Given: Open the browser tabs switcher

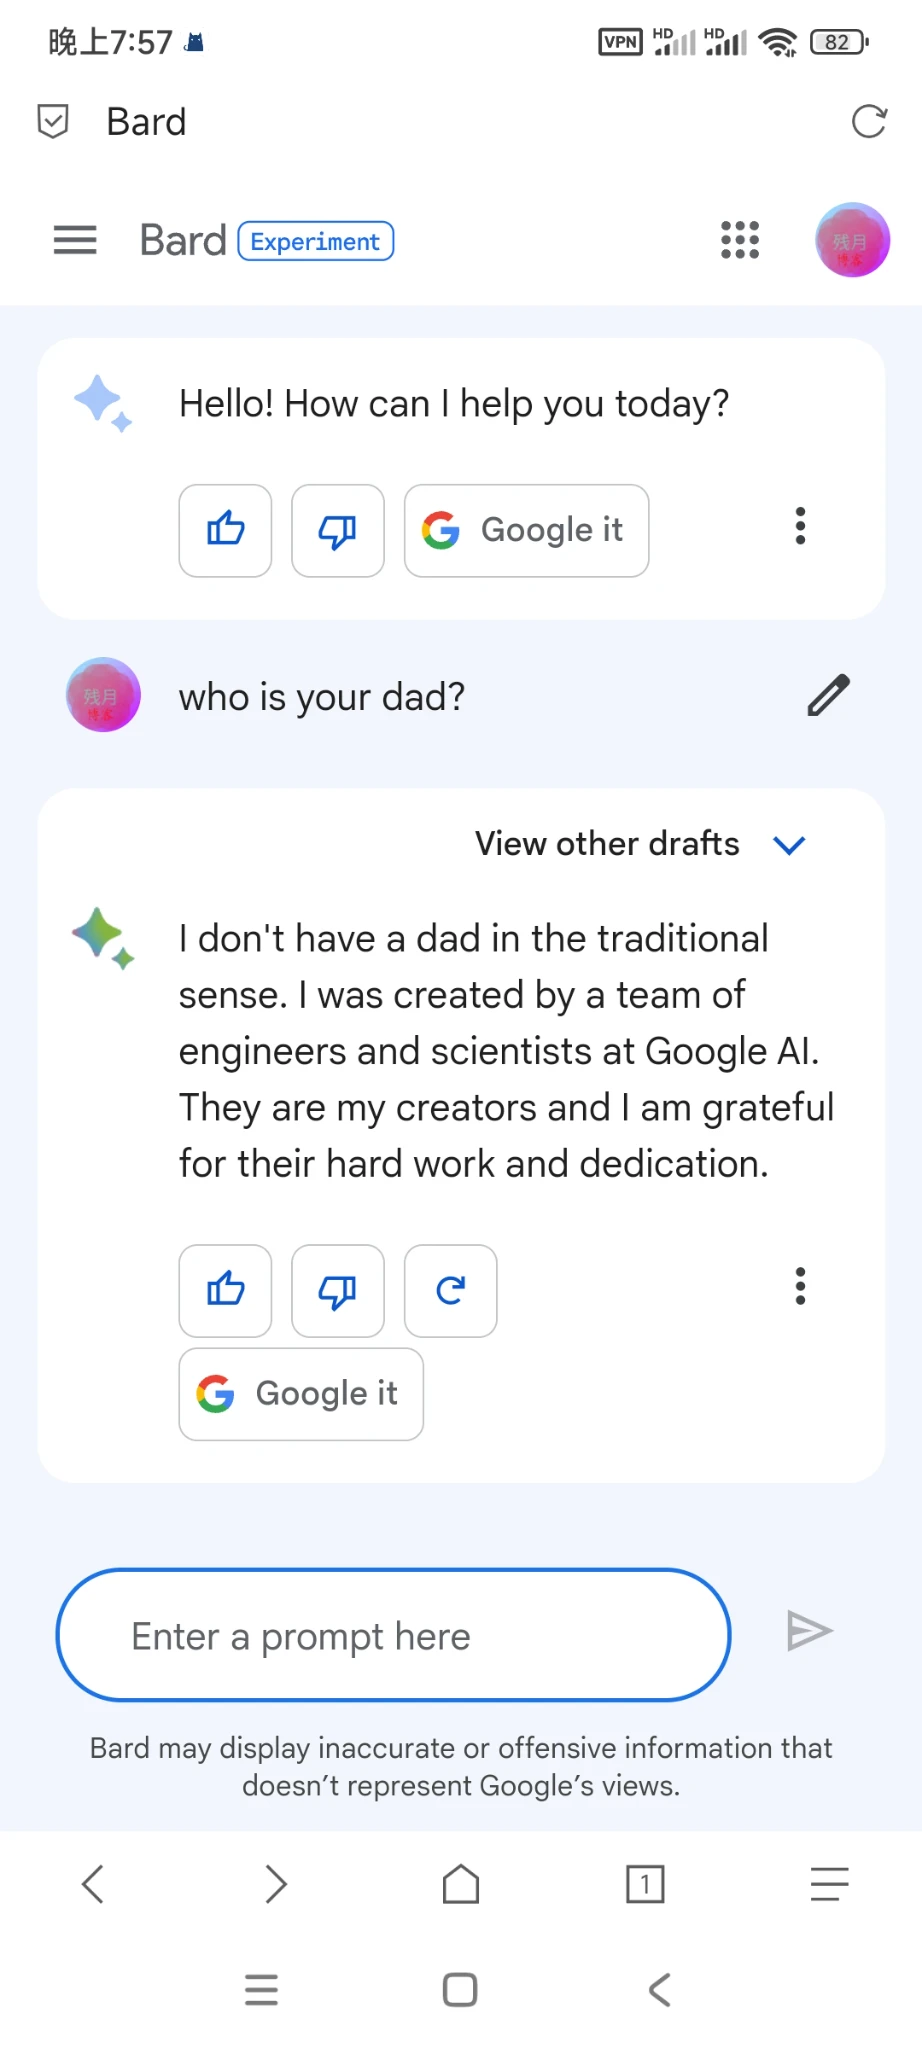Looking at the screenshot, I should pos(645,1885).
